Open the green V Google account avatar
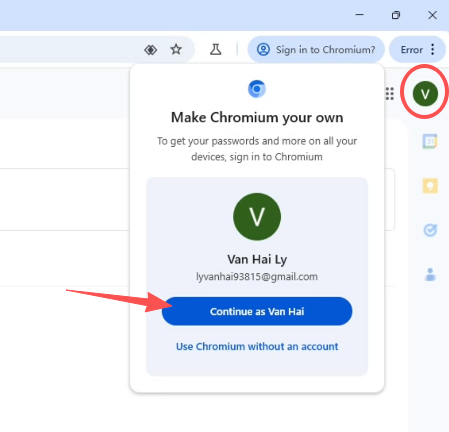The height and width of the screenshot is (432, 449). click(x=425, y=94)
